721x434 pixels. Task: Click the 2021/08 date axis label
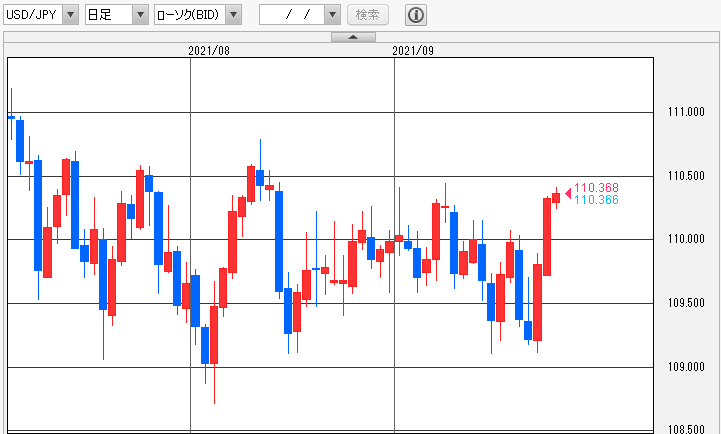(x=209, y=51)
